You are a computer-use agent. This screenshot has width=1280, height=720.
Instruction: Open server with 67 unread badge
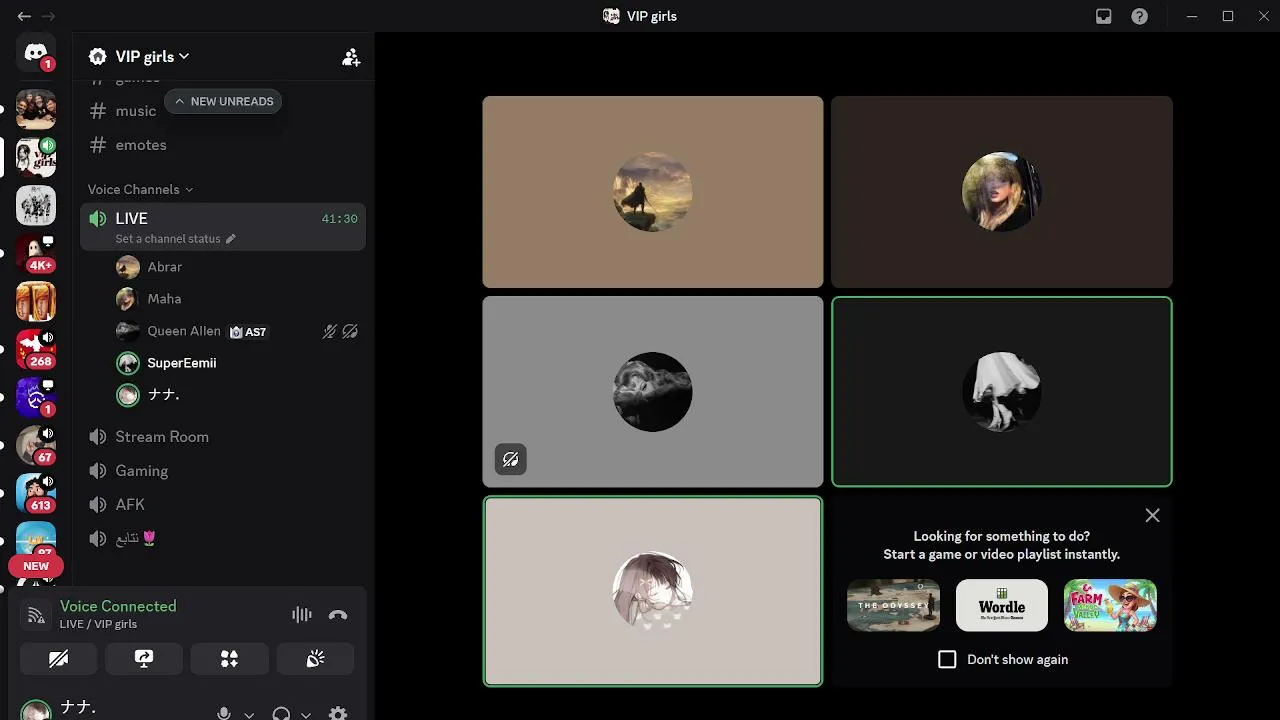(x=36, y=445)
